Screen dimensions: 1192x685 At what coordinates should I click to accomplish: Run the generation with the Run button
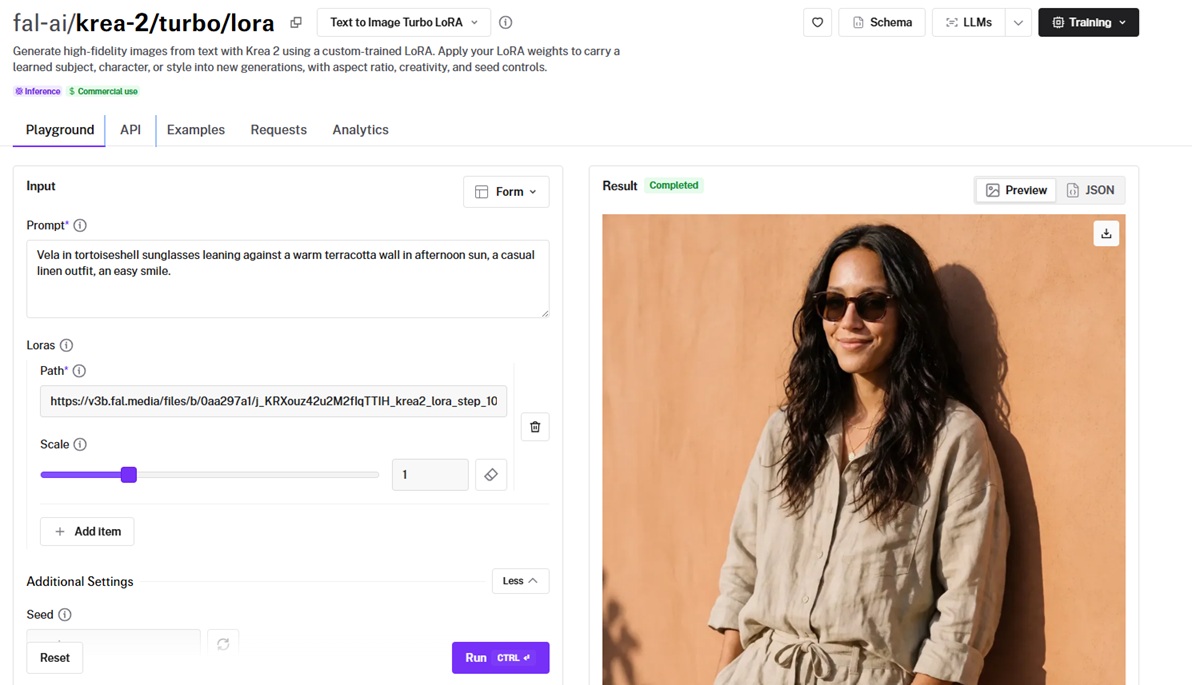pos(500,658)
